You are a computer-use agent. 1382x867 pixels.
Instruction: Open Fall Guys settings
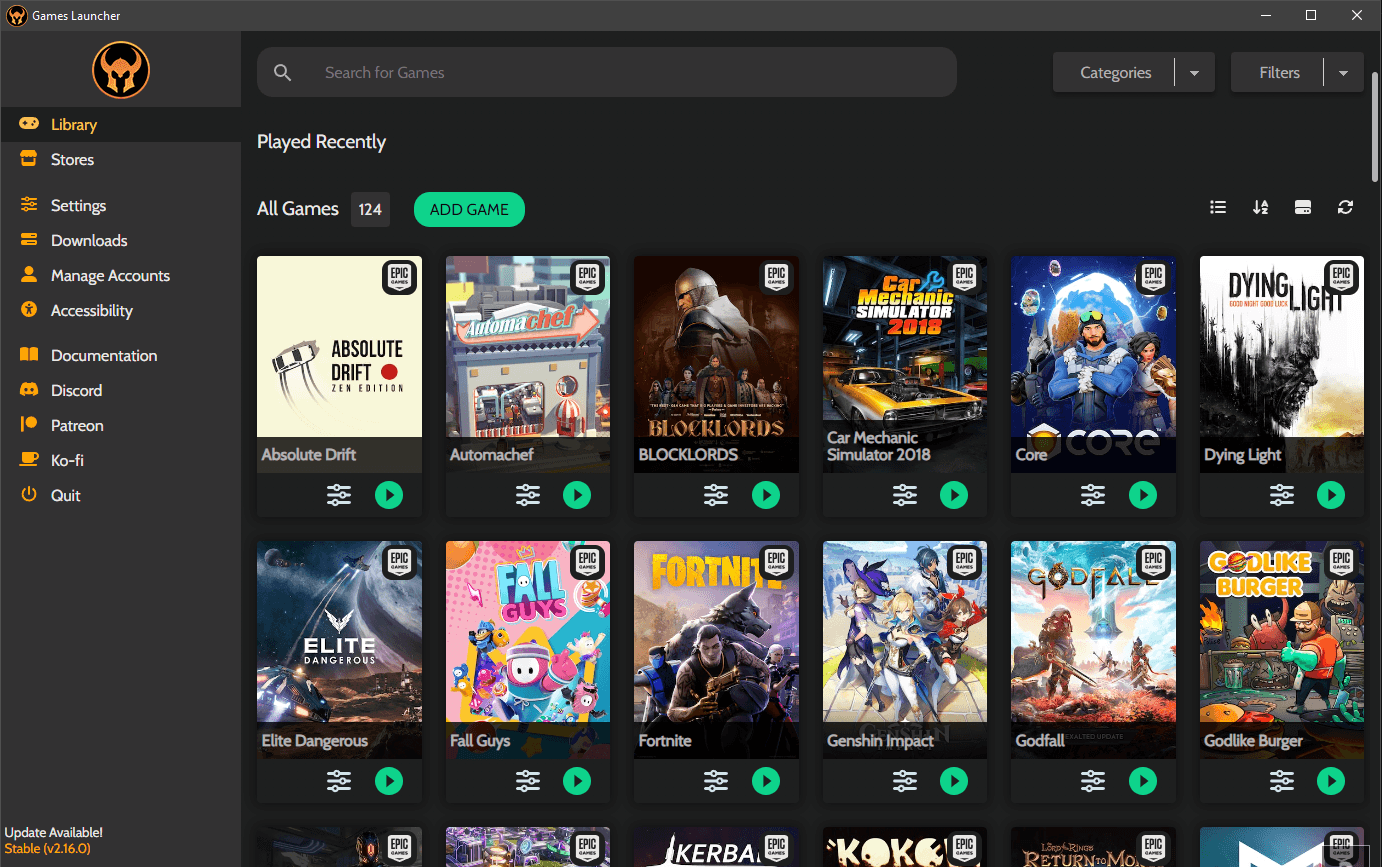click(x=528, y=781)
